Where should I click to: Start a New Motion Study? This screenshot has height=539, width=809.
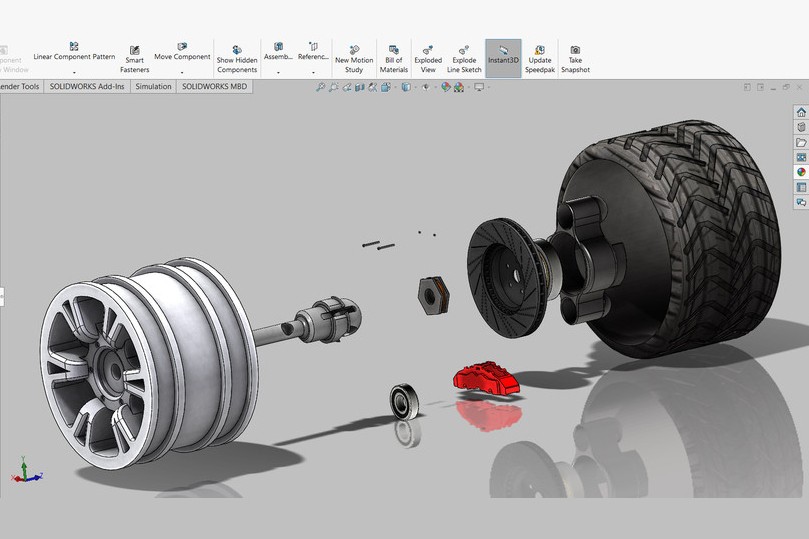(354, 59)
